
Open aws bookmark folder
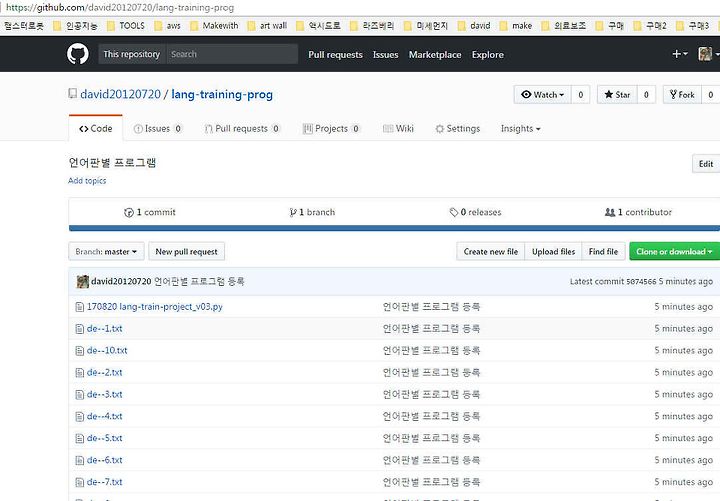(168, 26)
